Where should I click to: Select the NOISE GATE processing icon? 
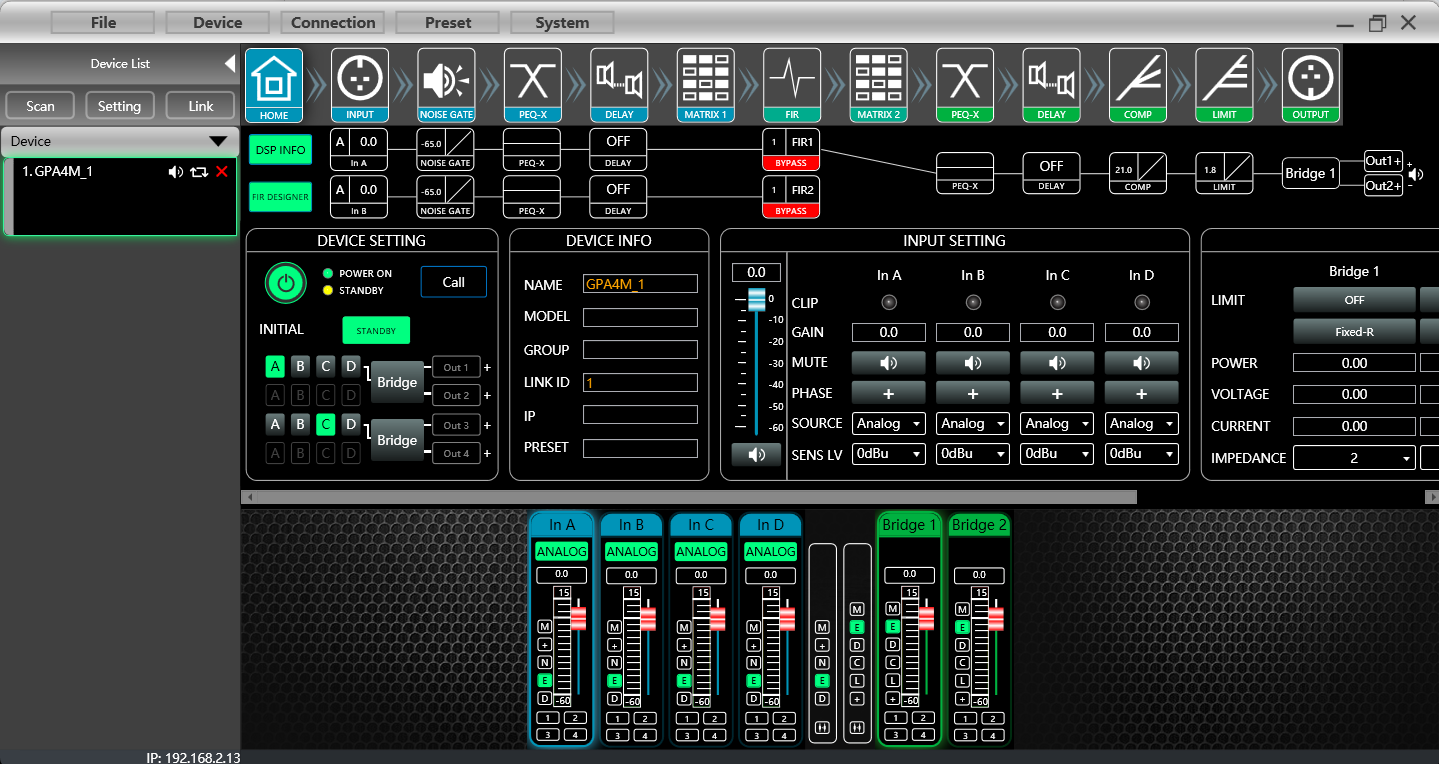coord(446,85)
